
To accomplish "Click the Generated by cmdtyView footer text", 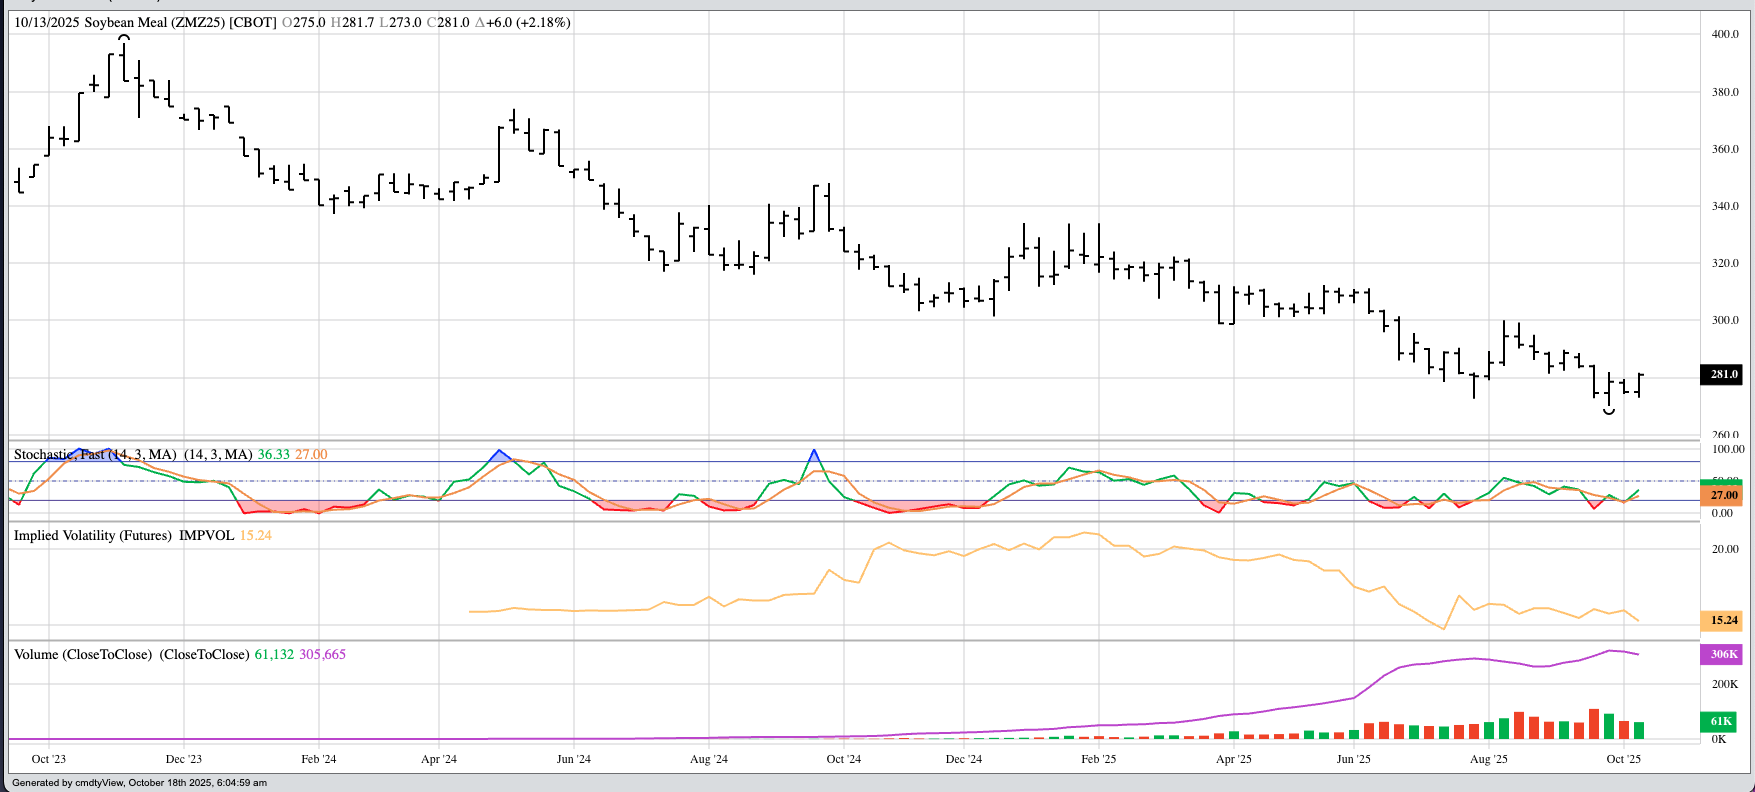I will (x=139, y=783).
